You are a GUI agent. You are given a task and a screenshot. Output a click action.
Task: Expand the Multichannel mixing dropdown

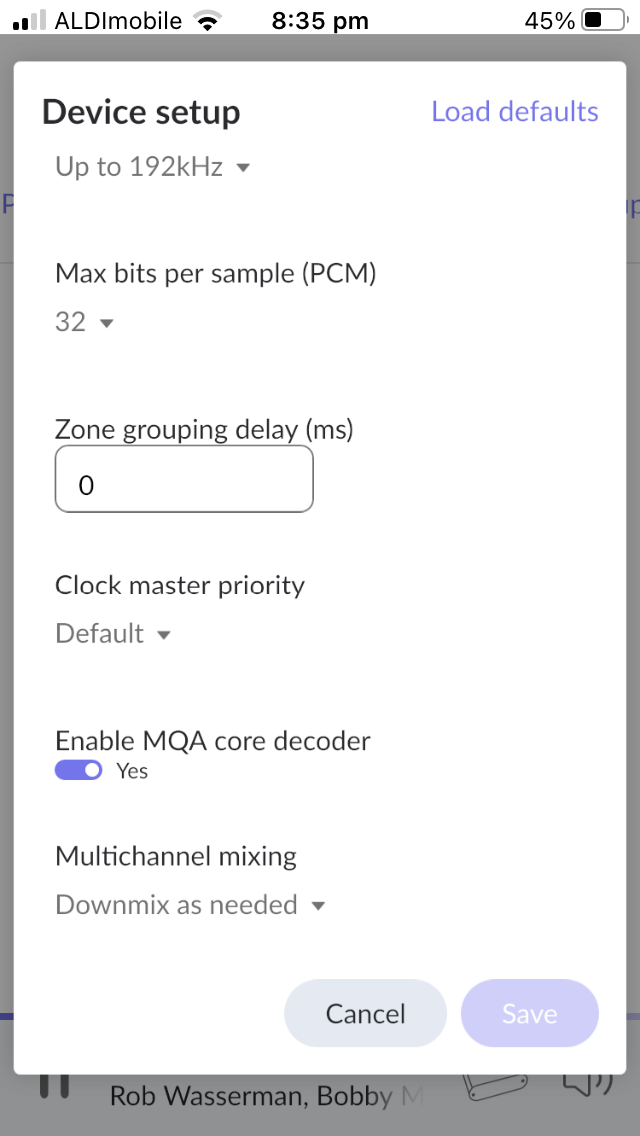click(x=190, y=905)
